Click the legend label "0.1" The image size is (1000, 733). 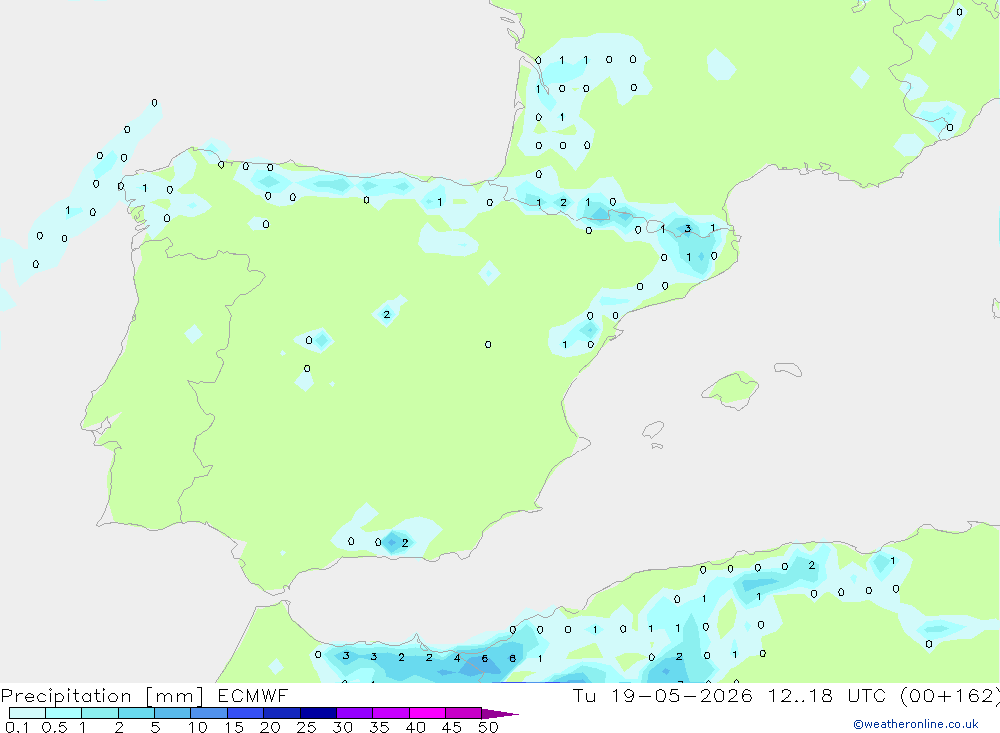point(17,727)
